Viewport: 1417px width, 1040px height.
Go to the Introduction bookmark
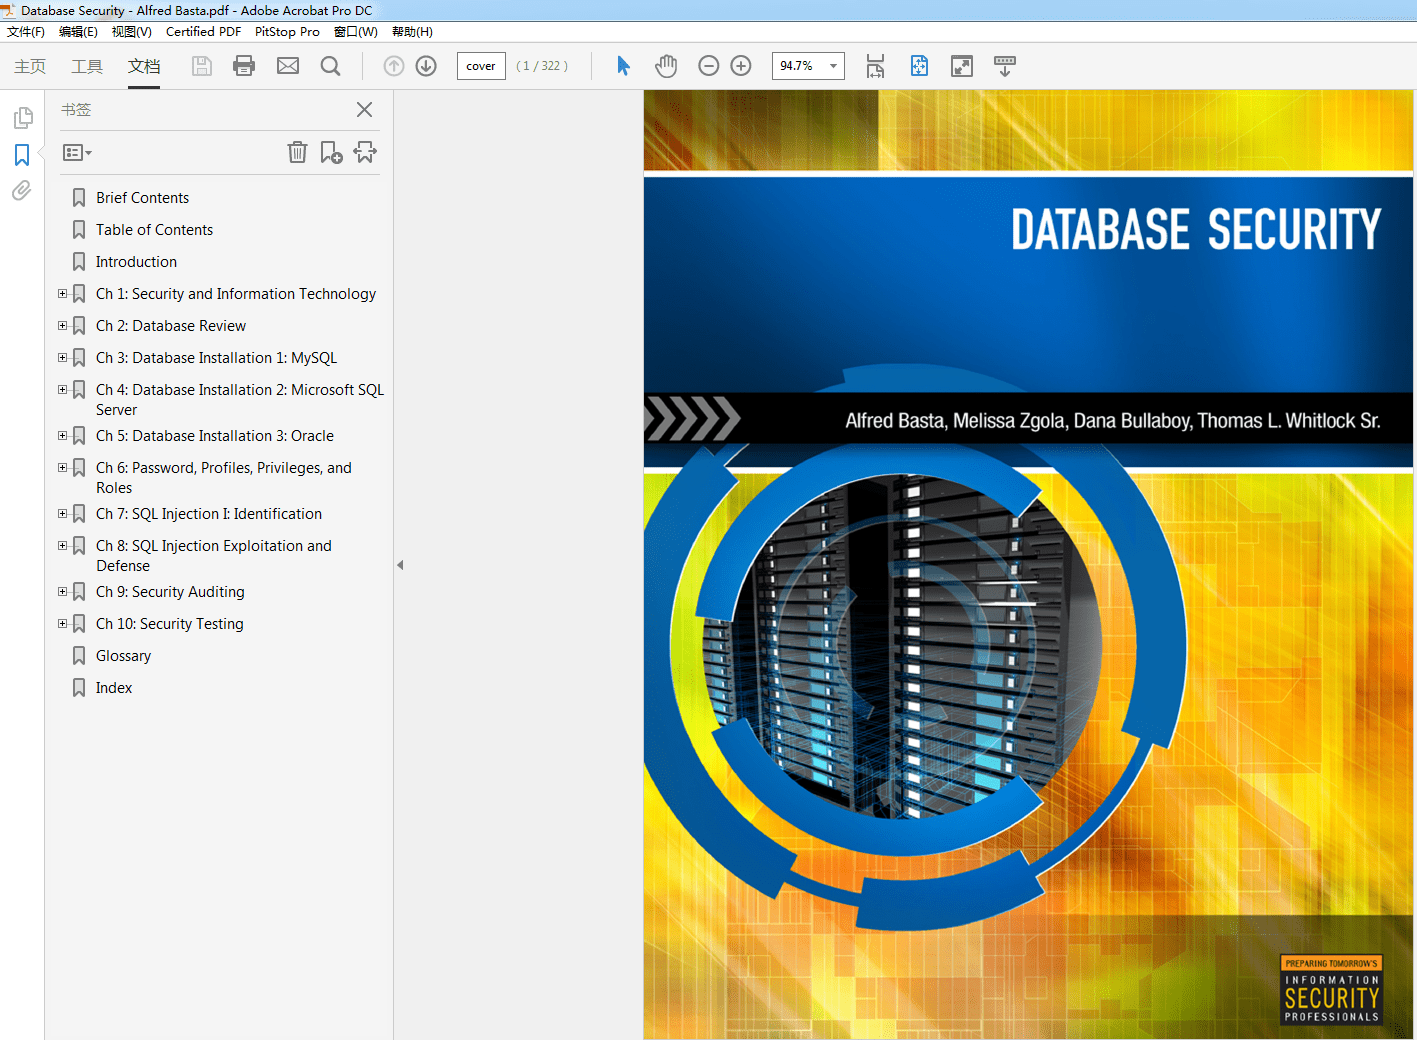tap(137, 261)
